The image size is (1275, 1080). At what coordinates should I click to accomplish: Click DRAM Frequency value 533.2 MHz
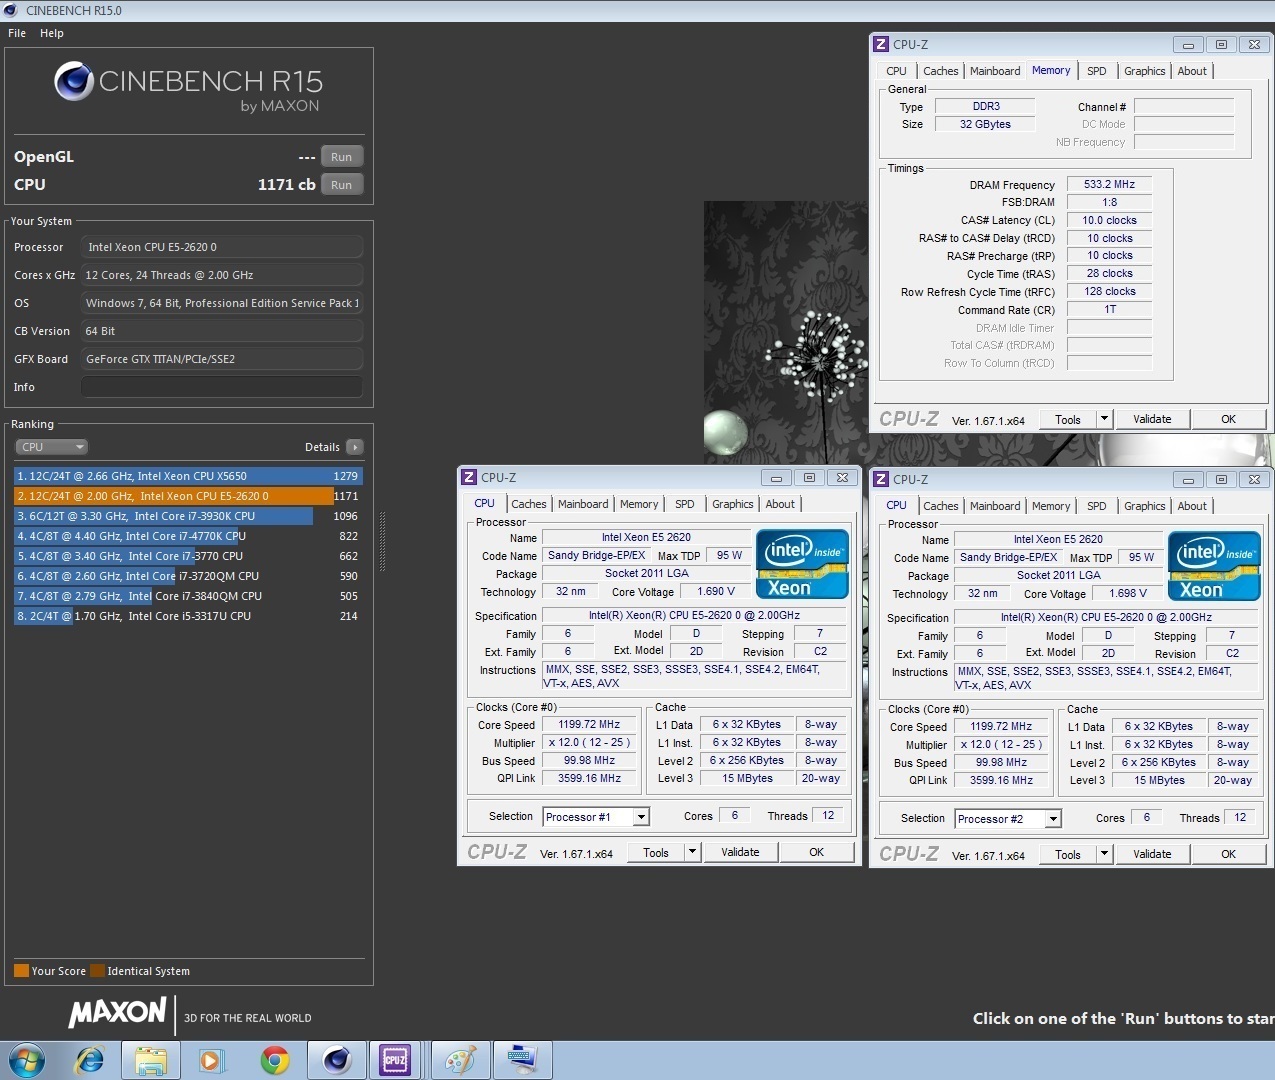click(1109, 184)
